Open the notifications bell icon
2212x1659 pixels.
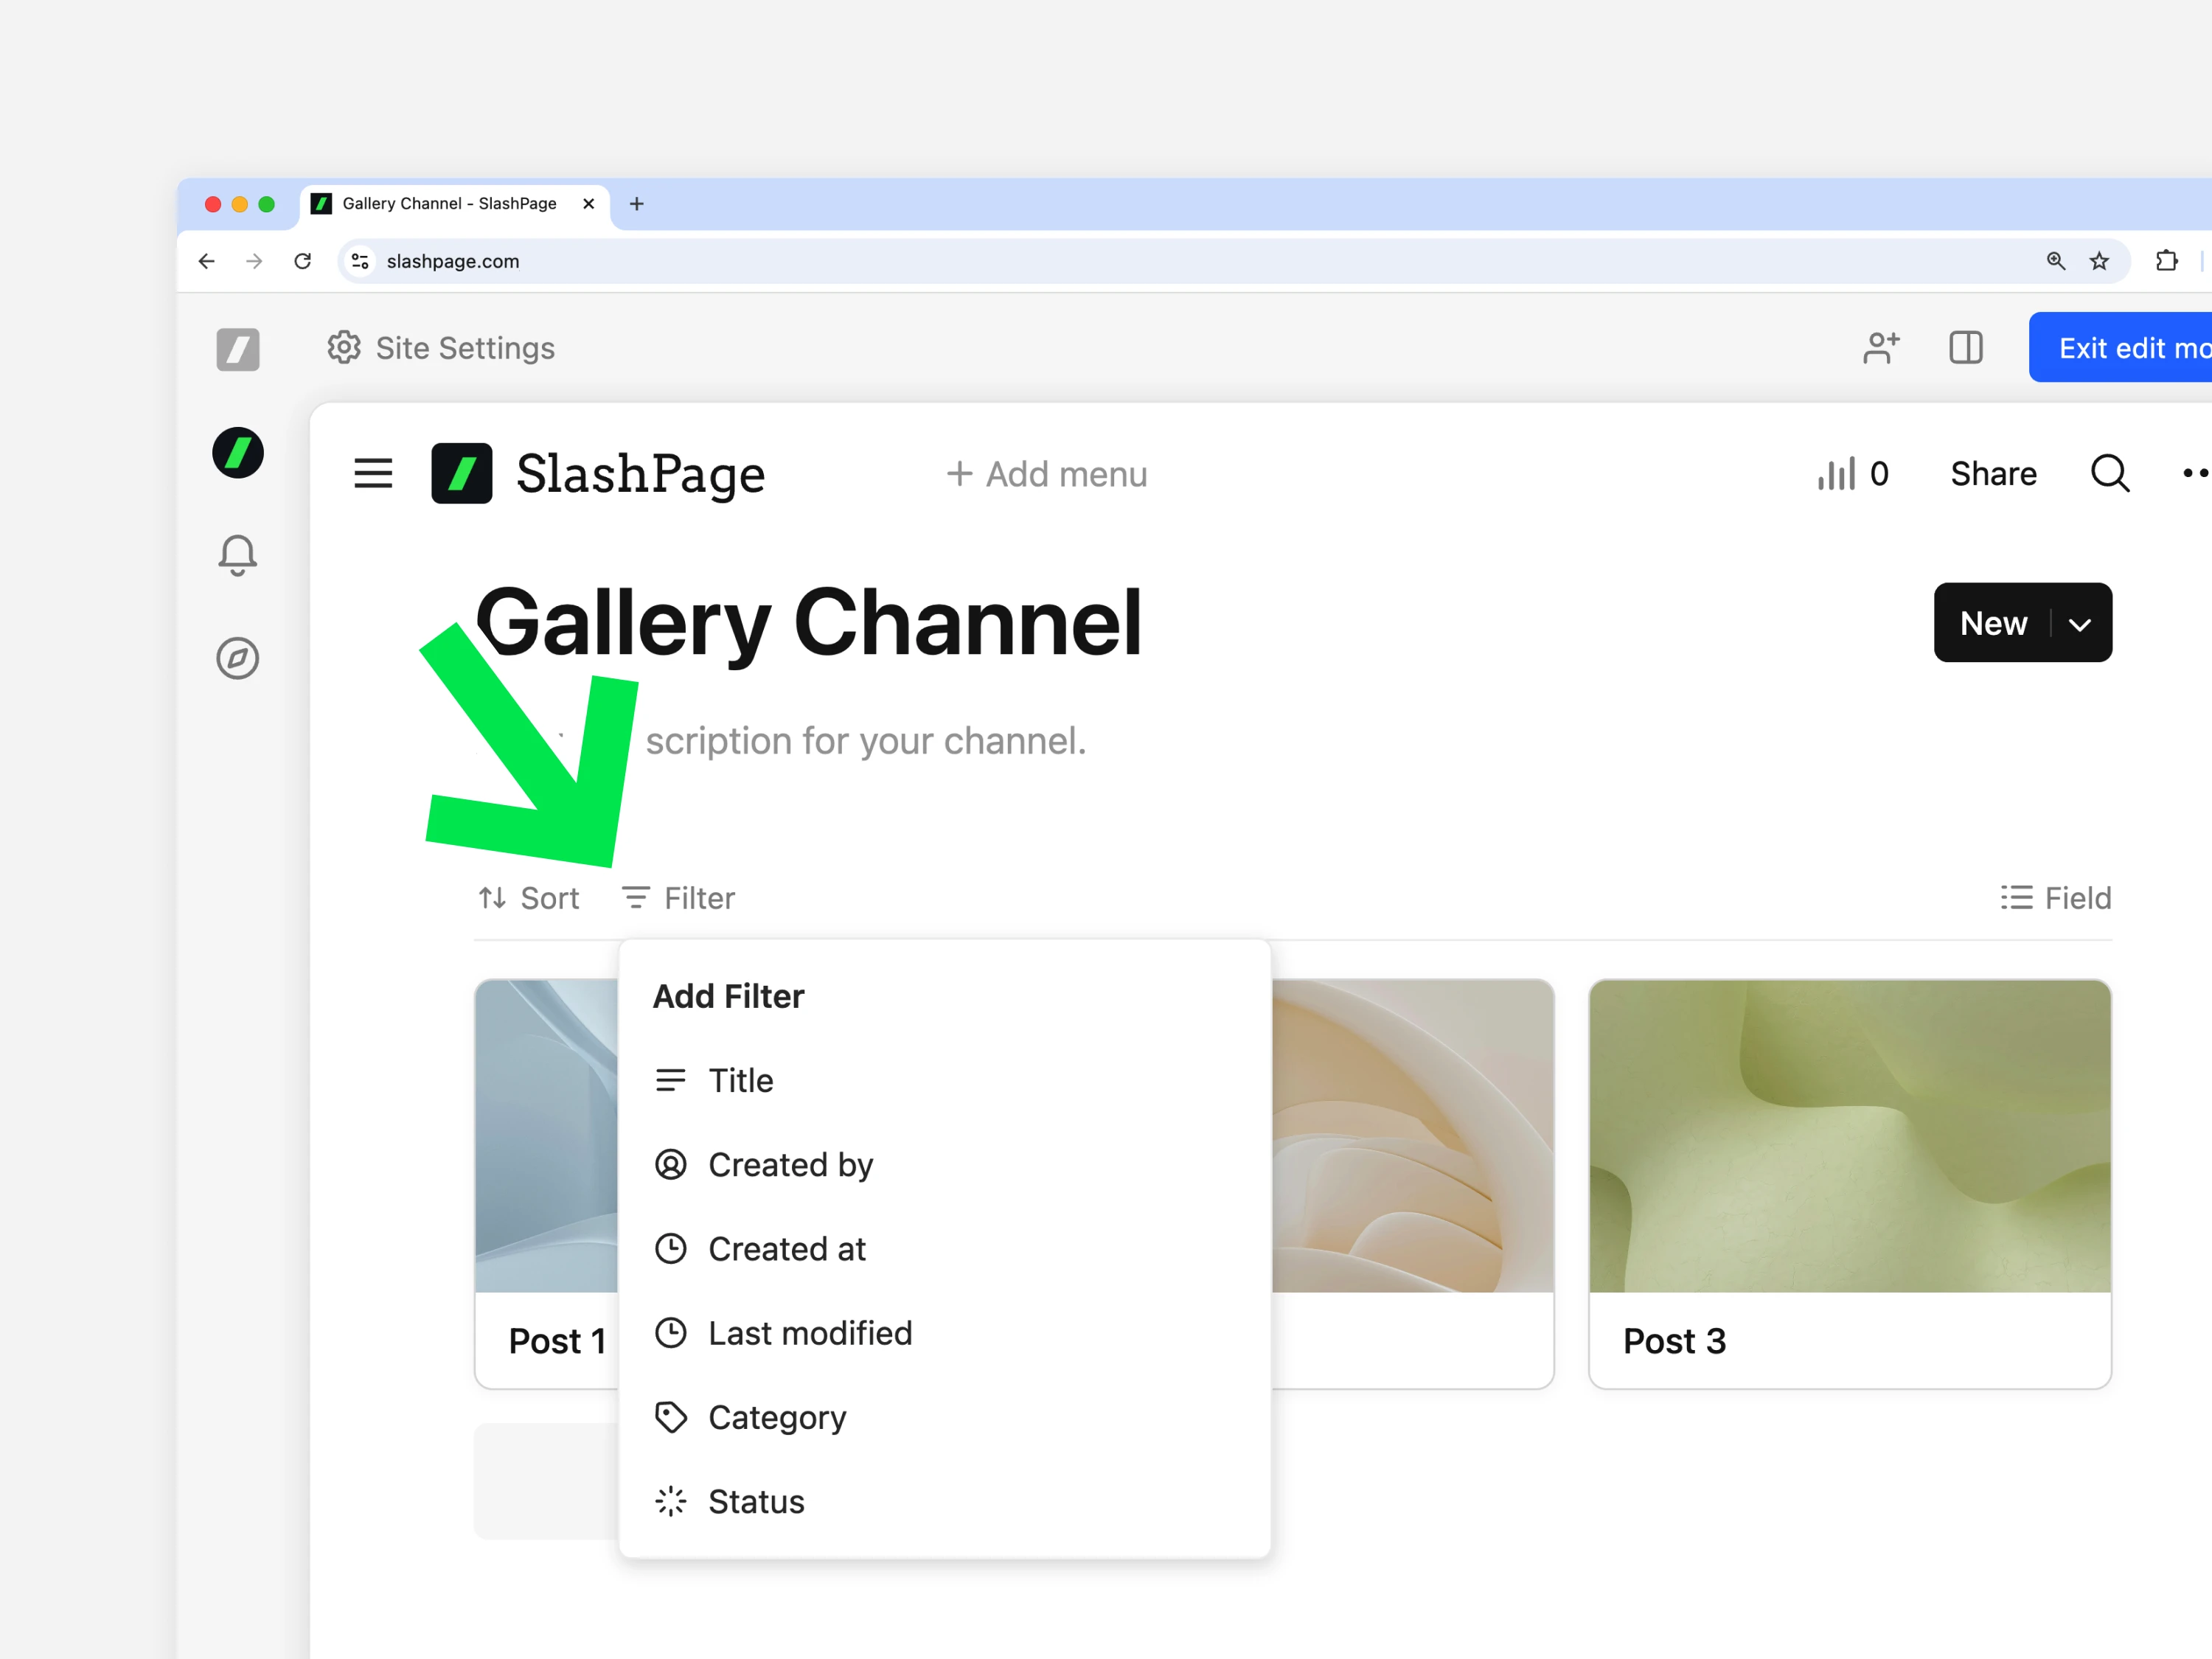237,555
